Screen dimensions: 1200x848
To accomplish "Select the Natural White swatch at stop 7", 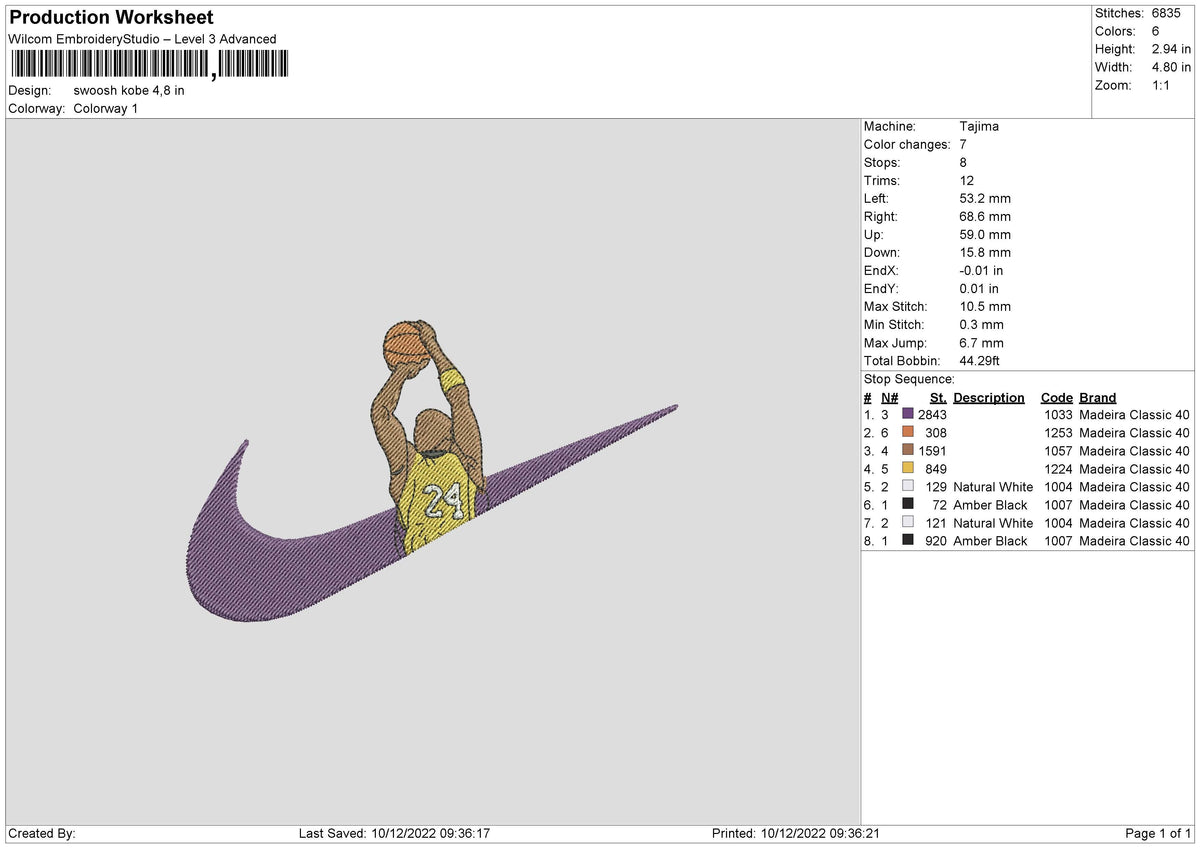I will [908, 523].
